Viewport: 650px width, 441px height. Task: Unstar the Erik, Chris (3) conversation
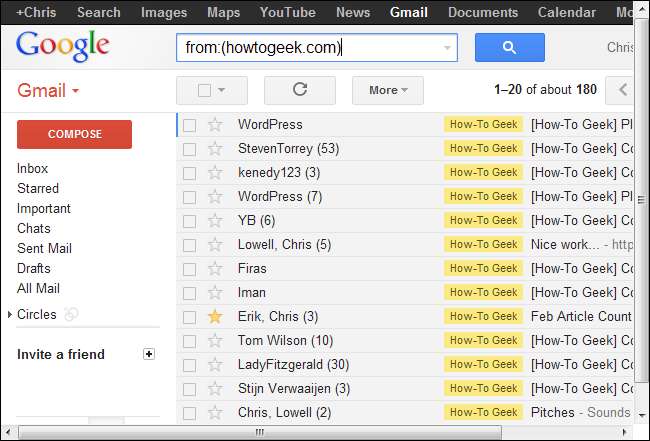pyautogui.click(x=215, y=317)
